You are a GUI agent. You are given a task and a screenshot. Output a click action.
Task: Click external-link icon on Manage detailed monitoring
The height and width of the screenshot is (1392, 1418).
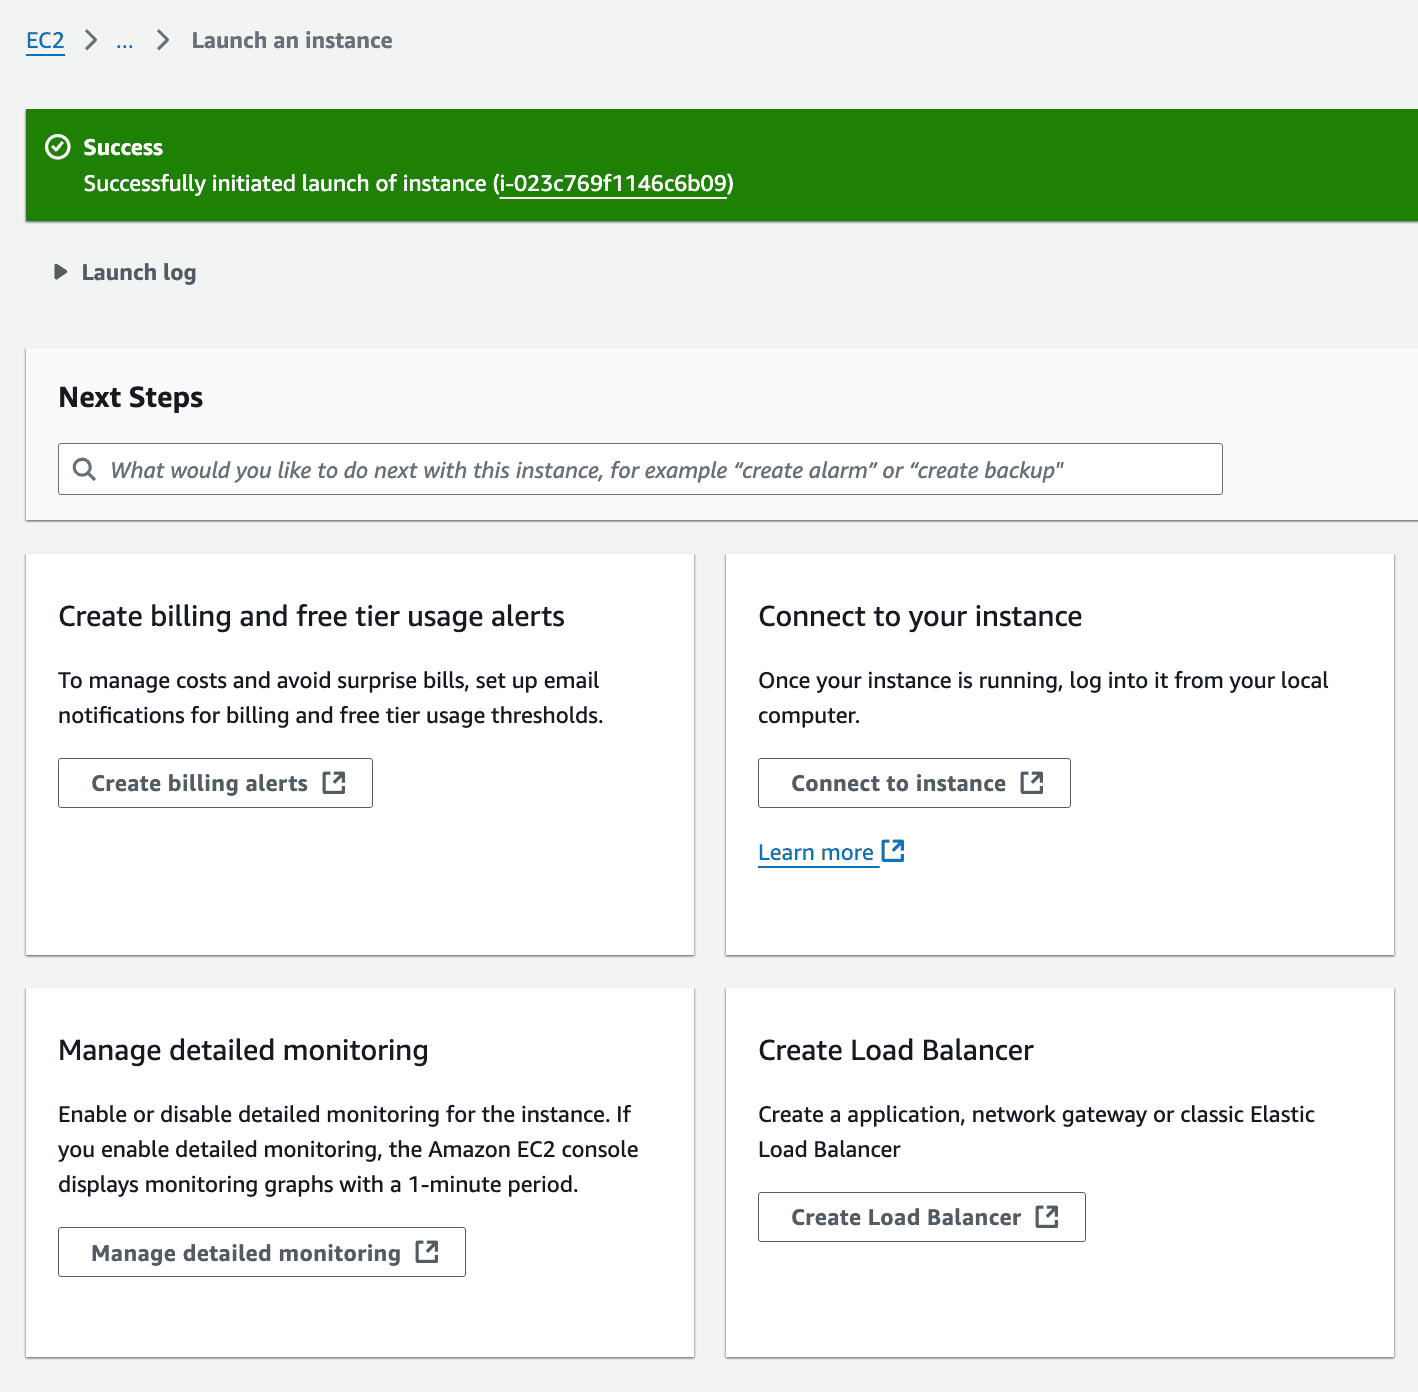429,1252
